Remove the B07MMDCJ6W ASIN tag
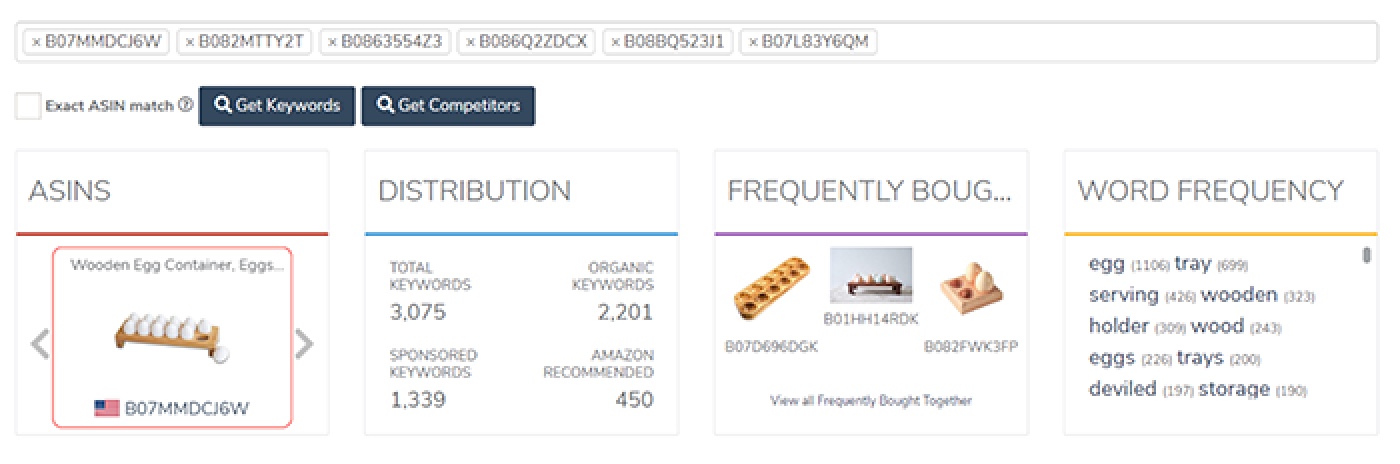 coord(36,42)
